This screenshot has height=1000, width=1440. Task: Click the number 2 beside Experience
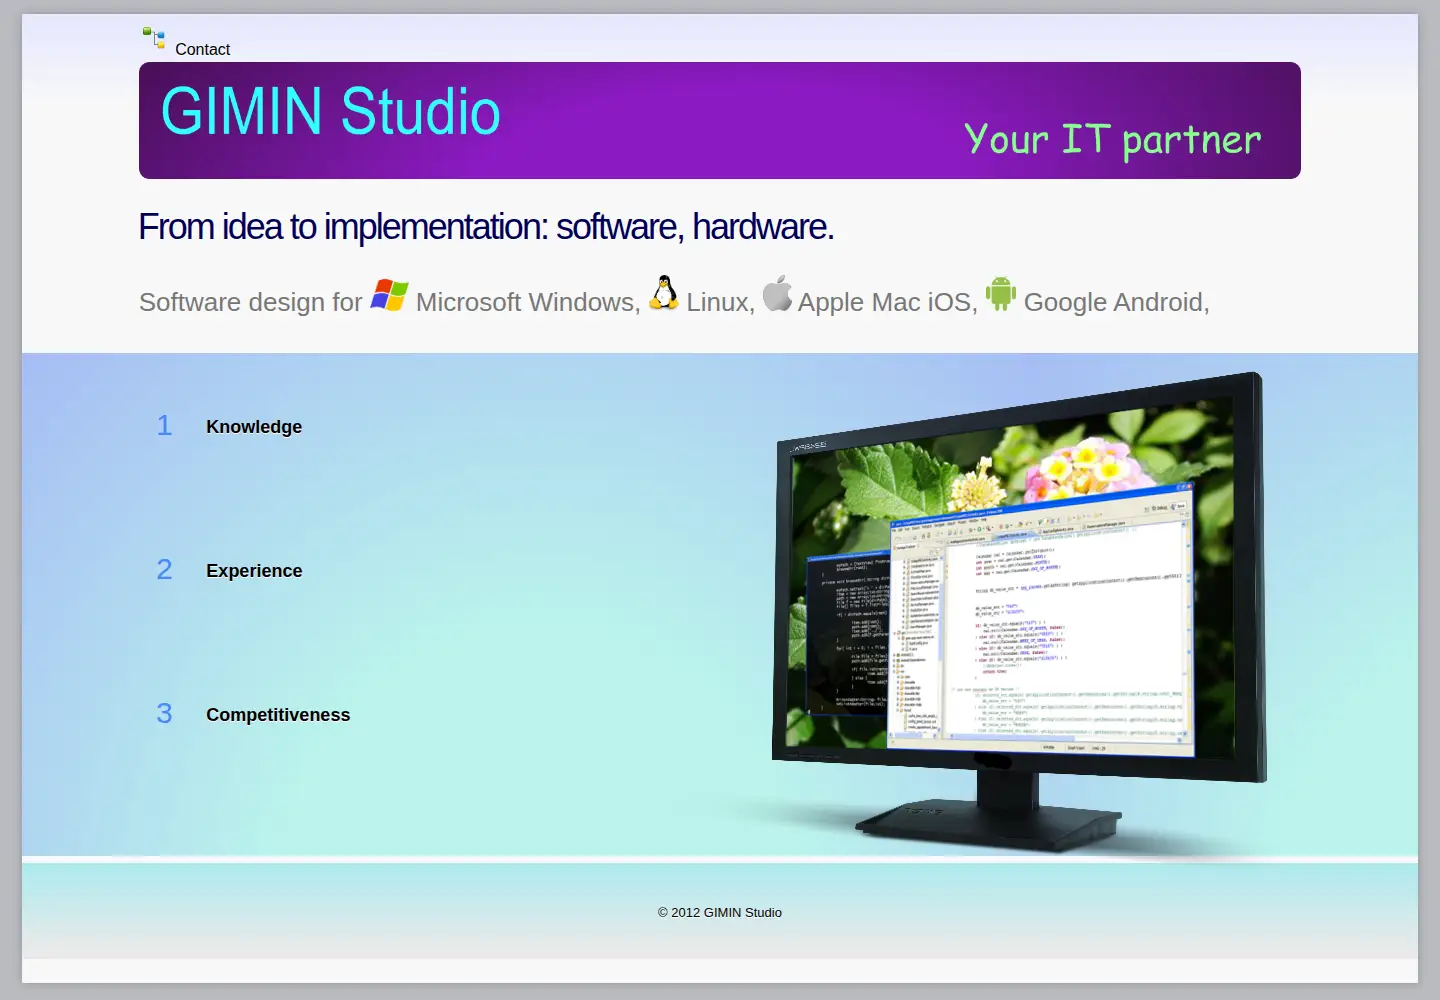[x=165, y=570]
